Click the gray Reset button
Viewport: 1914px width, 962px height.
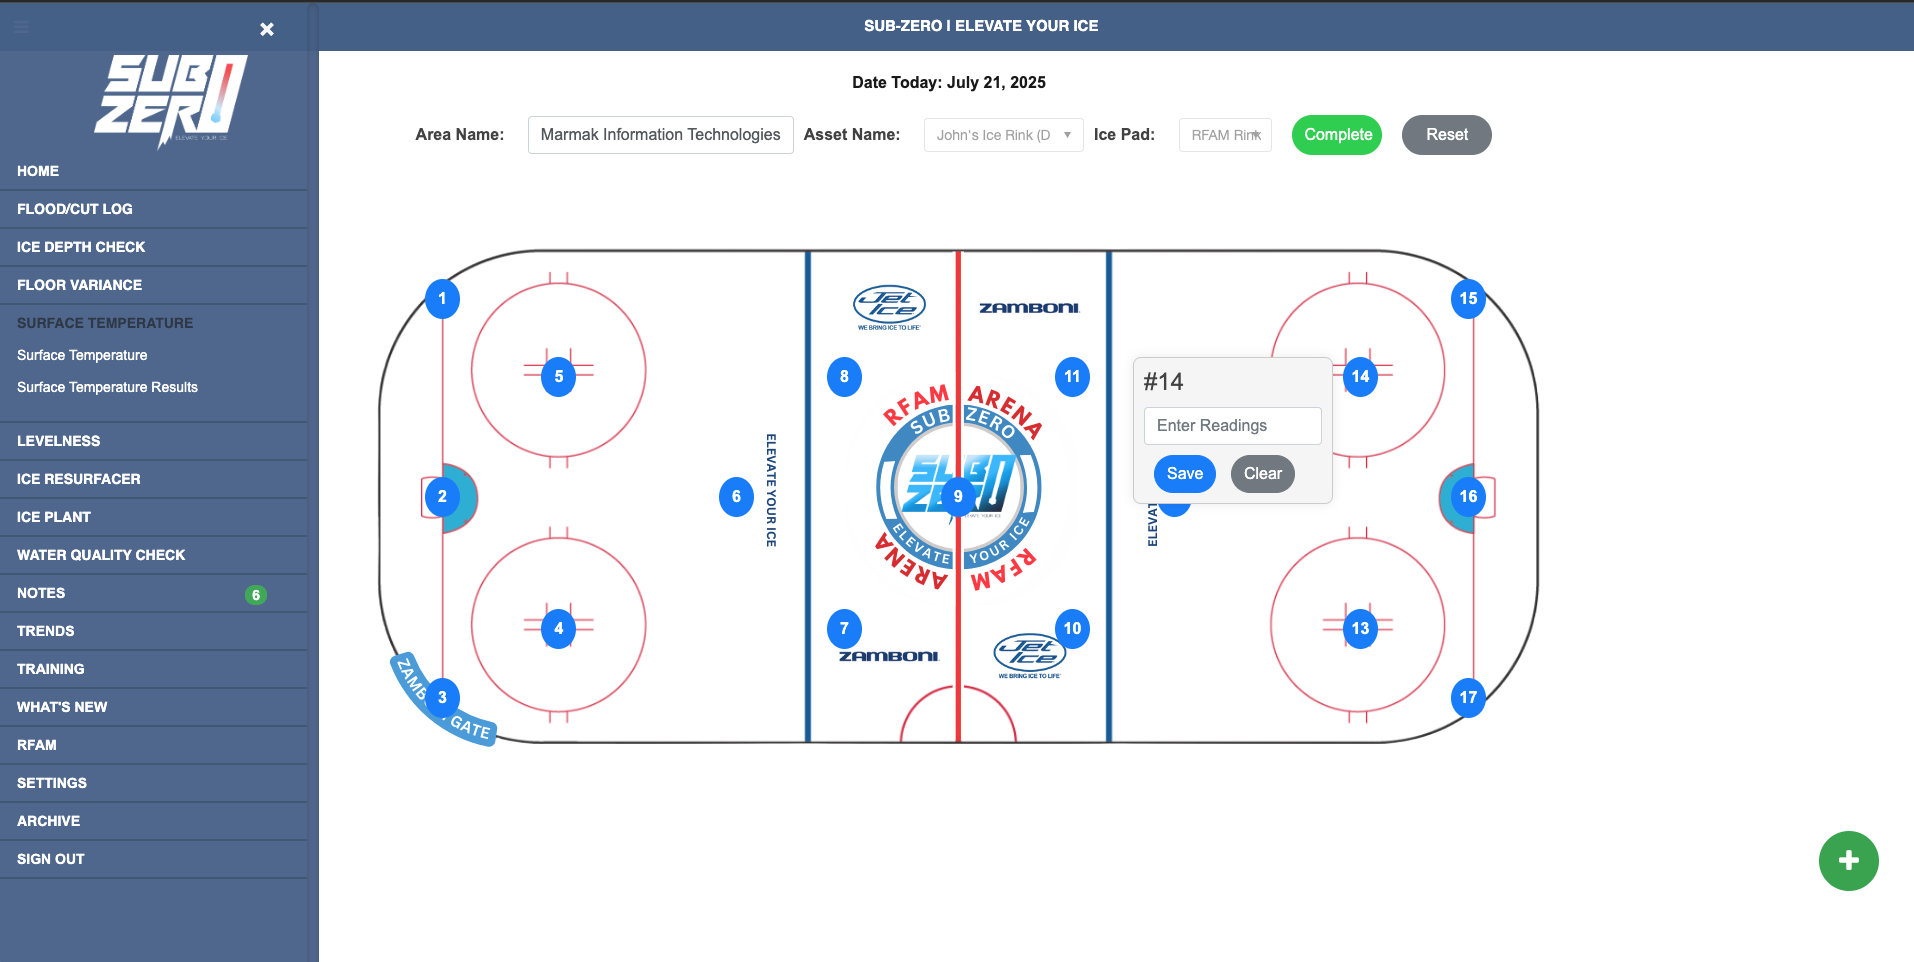coord(1447,135)
